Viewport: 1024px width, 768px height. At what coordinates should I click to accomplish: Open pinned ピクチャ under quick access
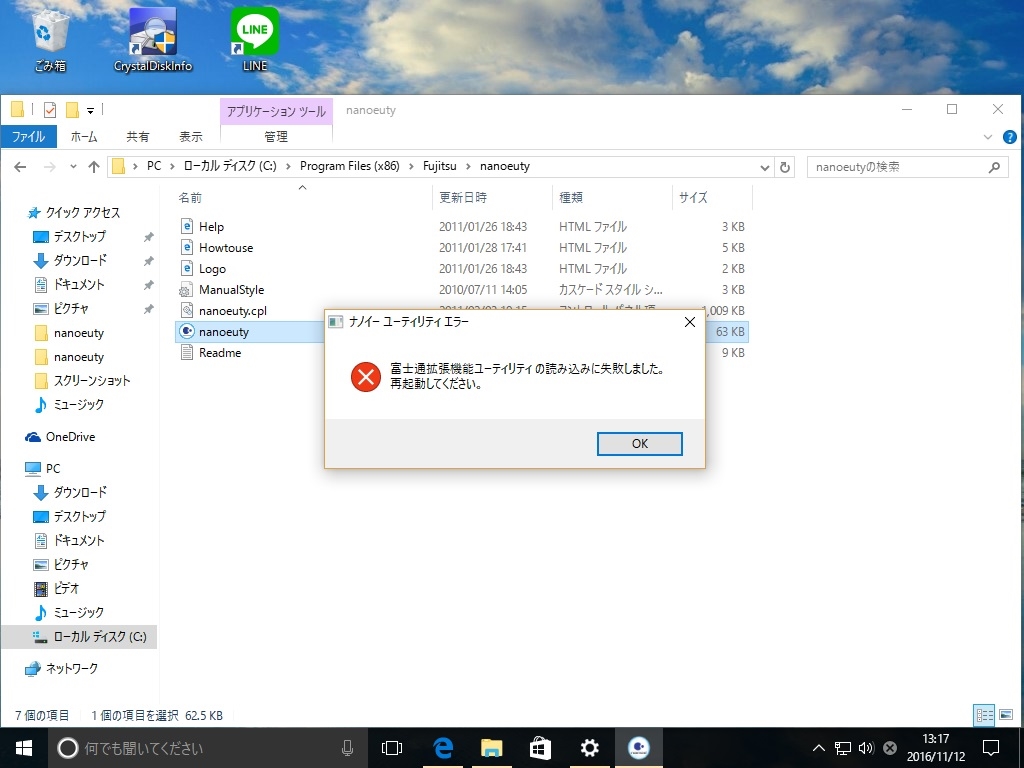coord(71,308)
